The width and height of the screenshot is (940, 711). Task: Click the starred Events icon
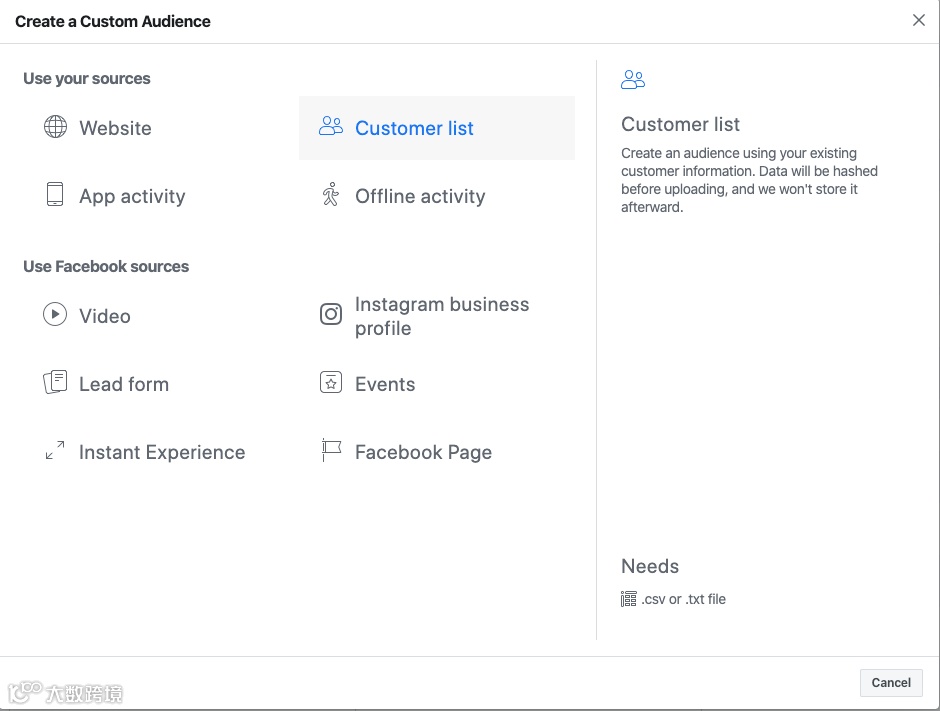(x=331, y=382)
